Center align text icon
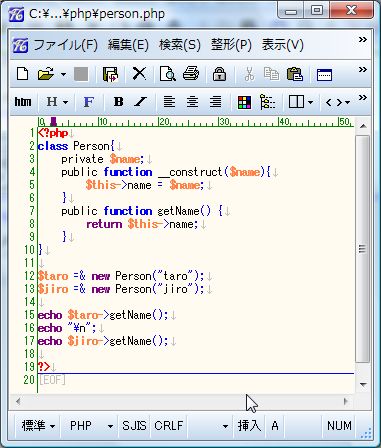Image resolution: width=381 pixels, height=448 pixels. (192, 102)
